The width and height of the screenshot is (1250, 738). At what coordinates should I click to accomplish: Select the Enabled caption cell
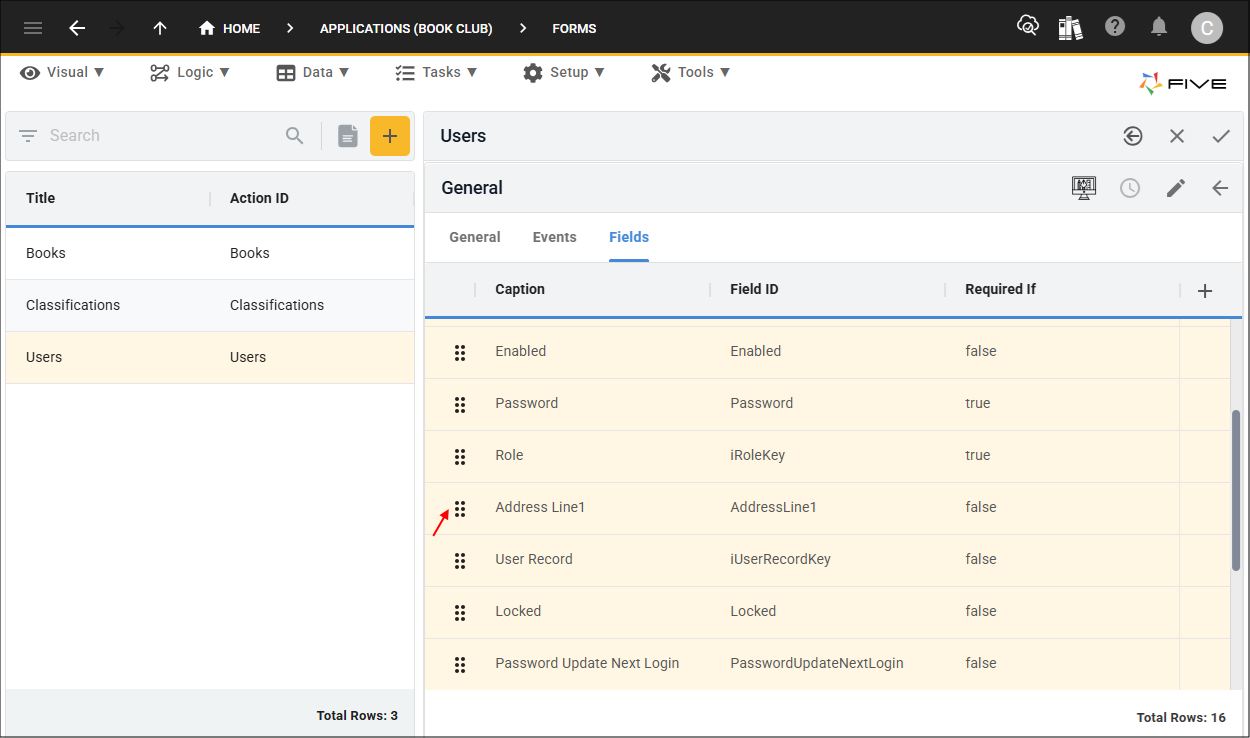[x=521, y=351]
